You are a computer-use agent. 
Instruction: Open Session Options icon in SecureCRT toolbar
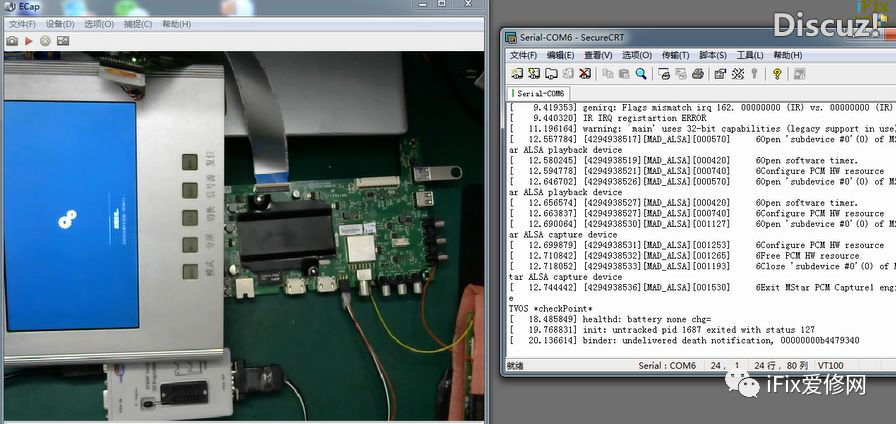pyautogui.click(x=720, y=74)
